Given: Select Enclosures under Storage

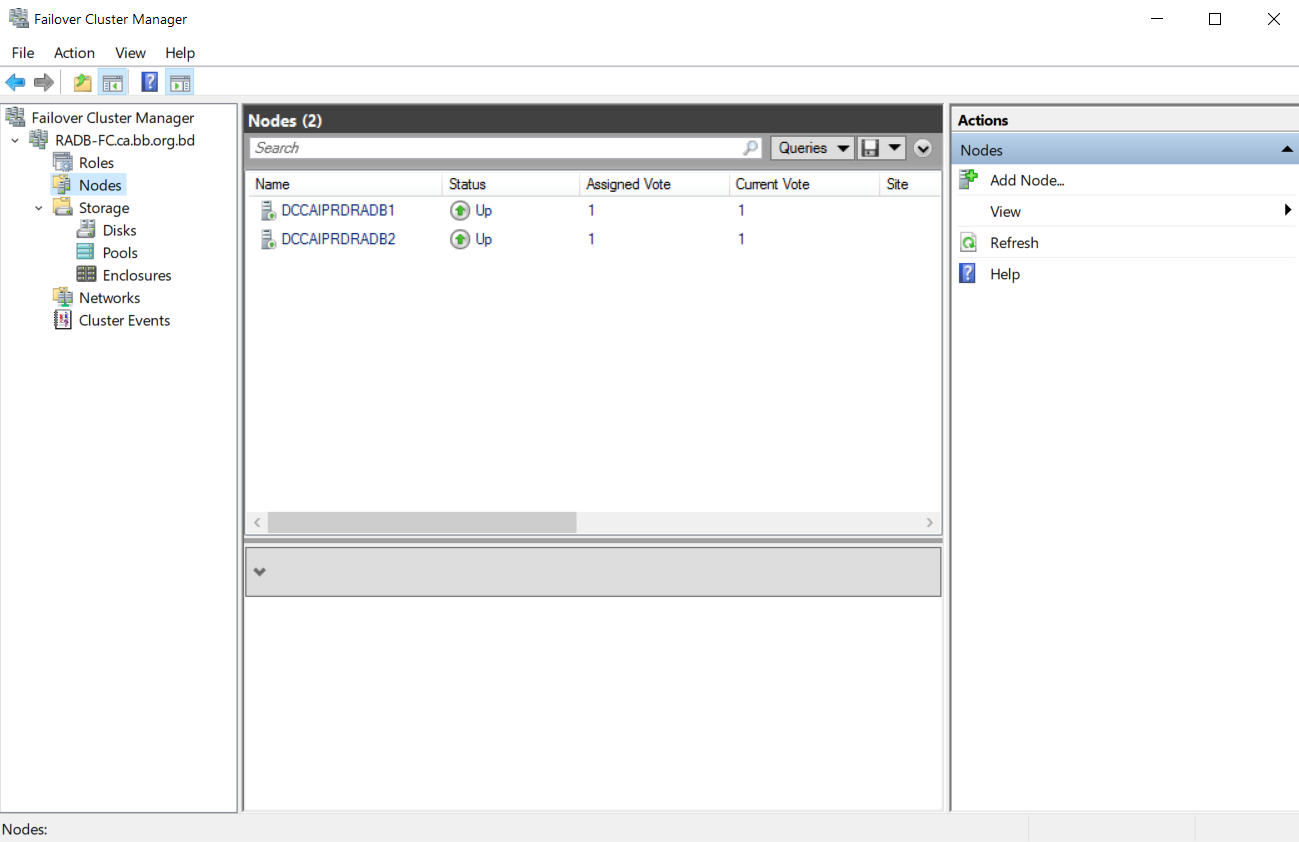Looking at the screenshot, I should click(x=137, y=275).
